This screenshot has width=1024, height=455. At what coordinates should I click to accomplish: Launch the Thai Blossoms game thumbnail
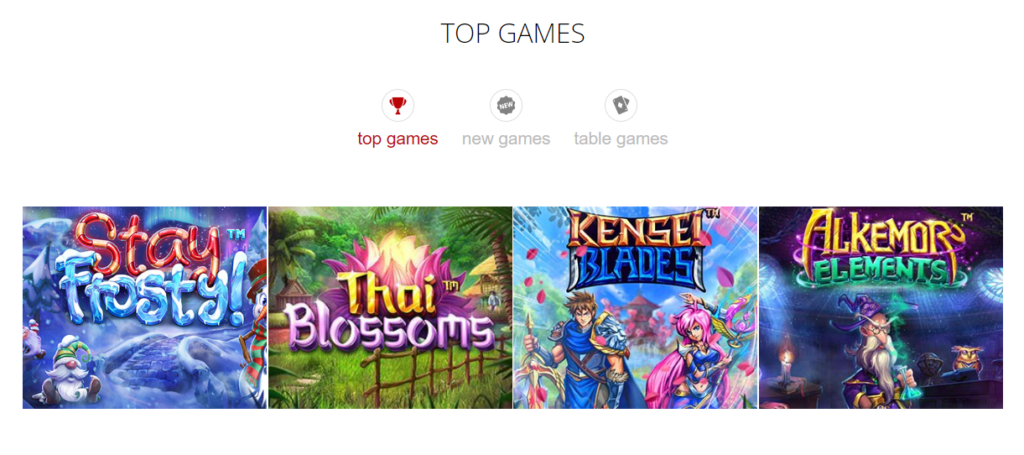391,307
